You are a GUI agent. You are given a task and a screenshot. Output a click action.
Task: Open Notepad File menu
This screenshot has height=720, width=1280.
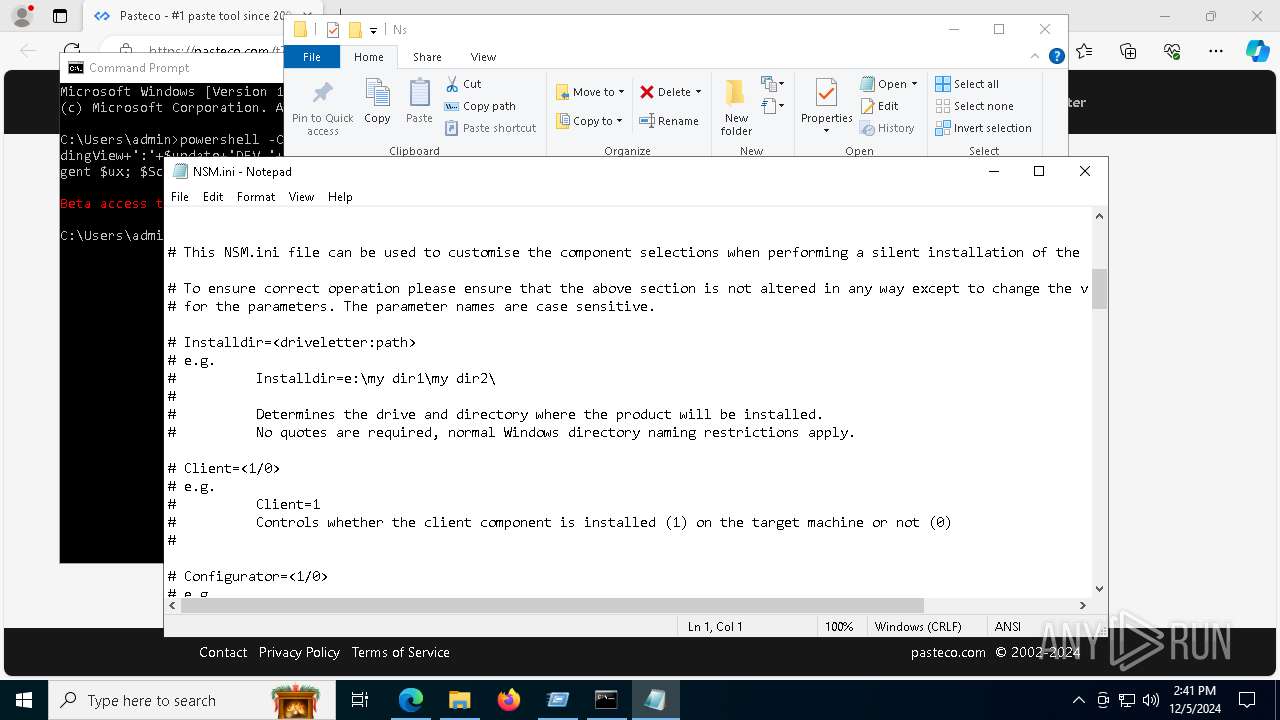(x=180, y=197)
